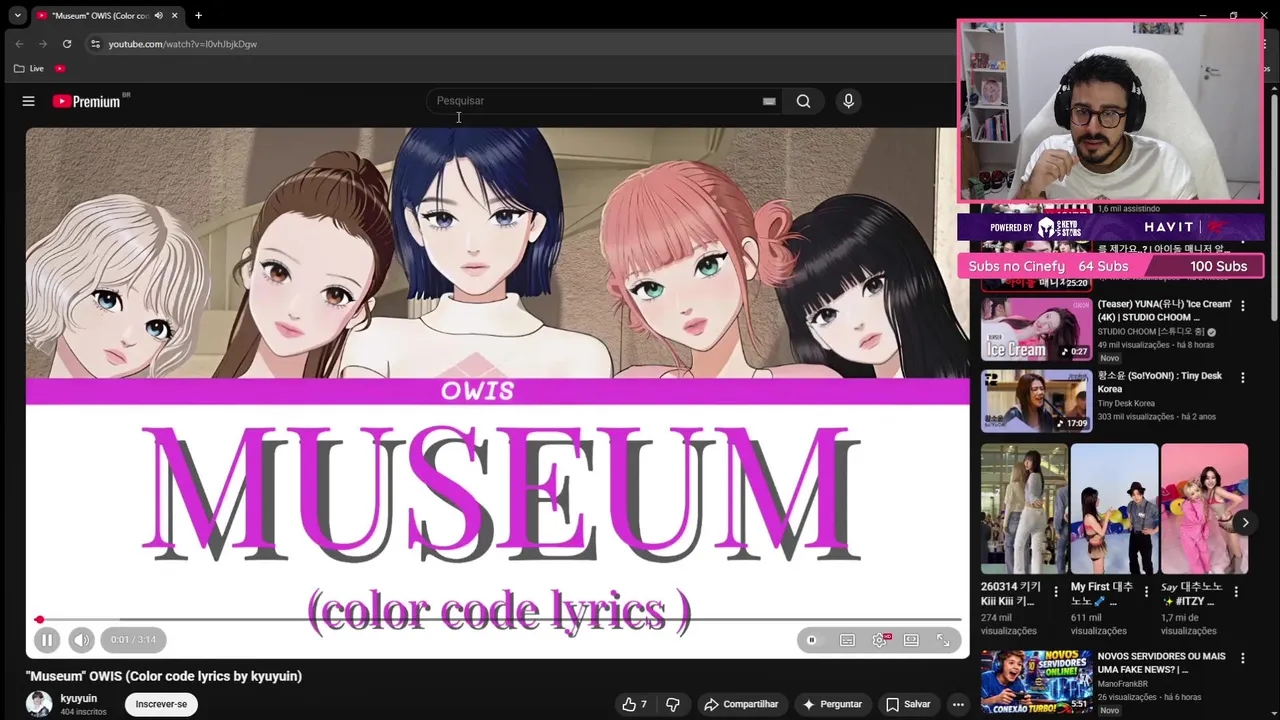Viewport: 1280px width, 720px height.
Task: Click the magnifier search button
Action: (803, 101)
